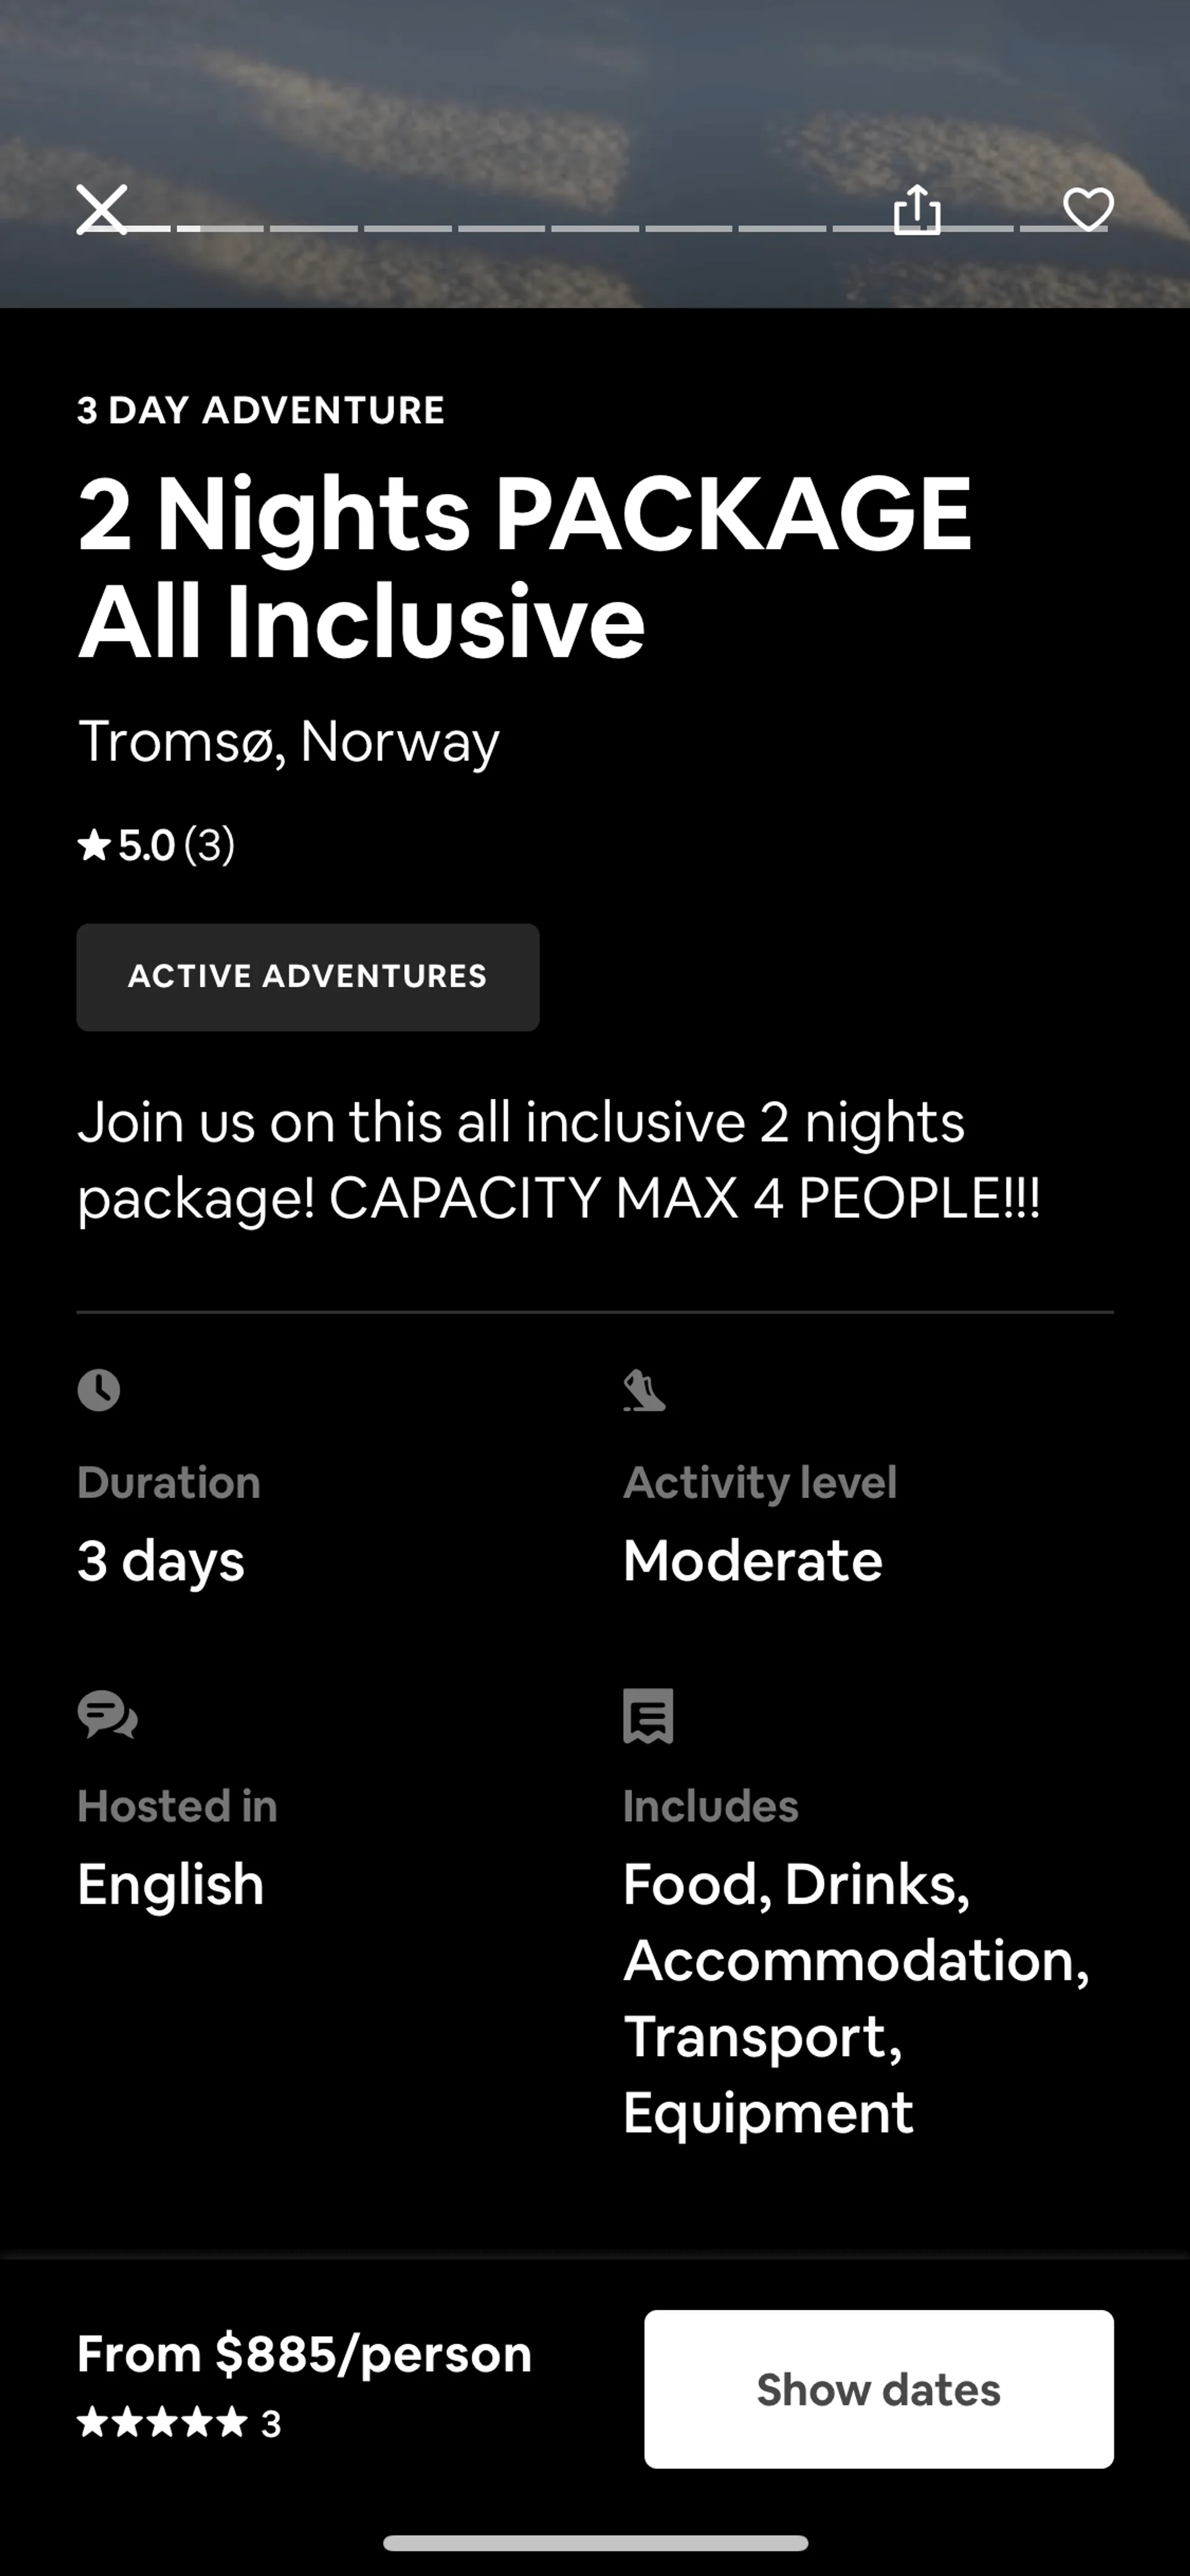Image resolution: width=1190 pixels, height=2576 pixels.
Task: Select the ACTIVE ADVENTURES tag
Action: [x=308, y=977]
